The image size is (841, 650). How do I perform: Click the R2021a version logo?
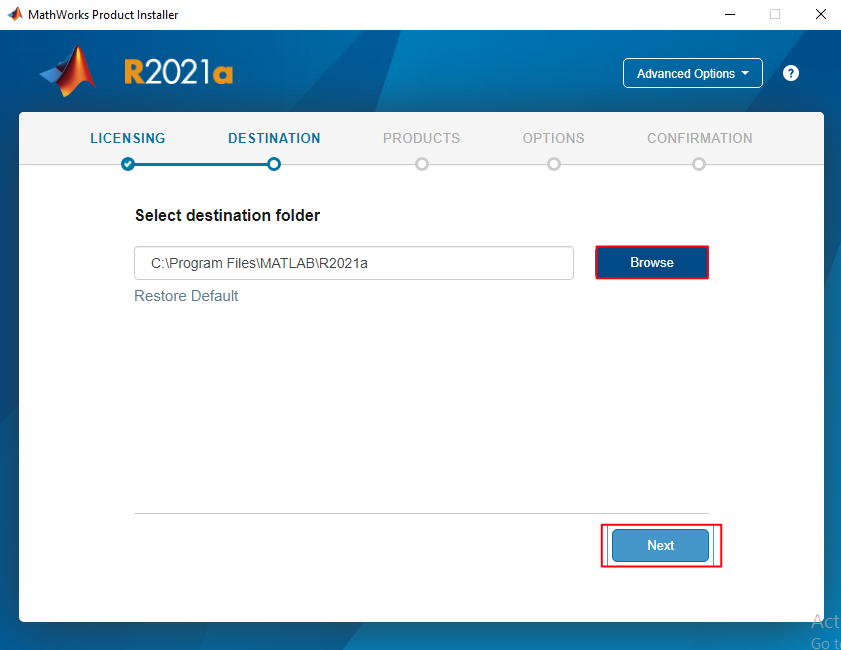tap(179, 72)
